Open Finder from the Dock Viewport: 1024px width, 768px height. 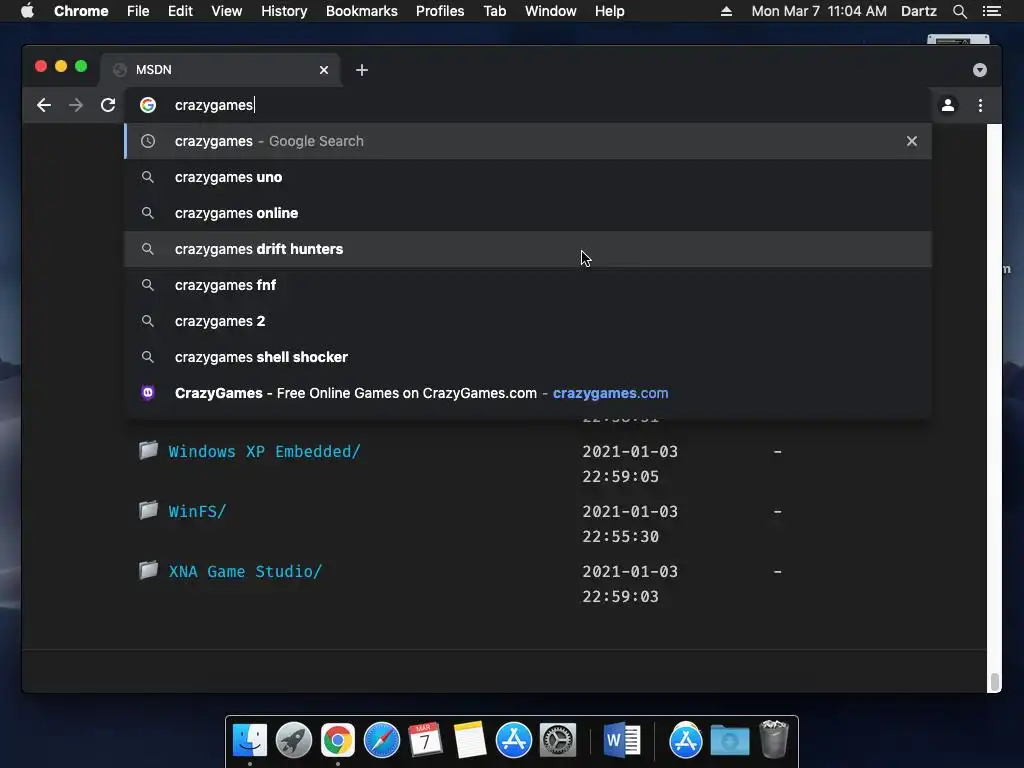250,741
